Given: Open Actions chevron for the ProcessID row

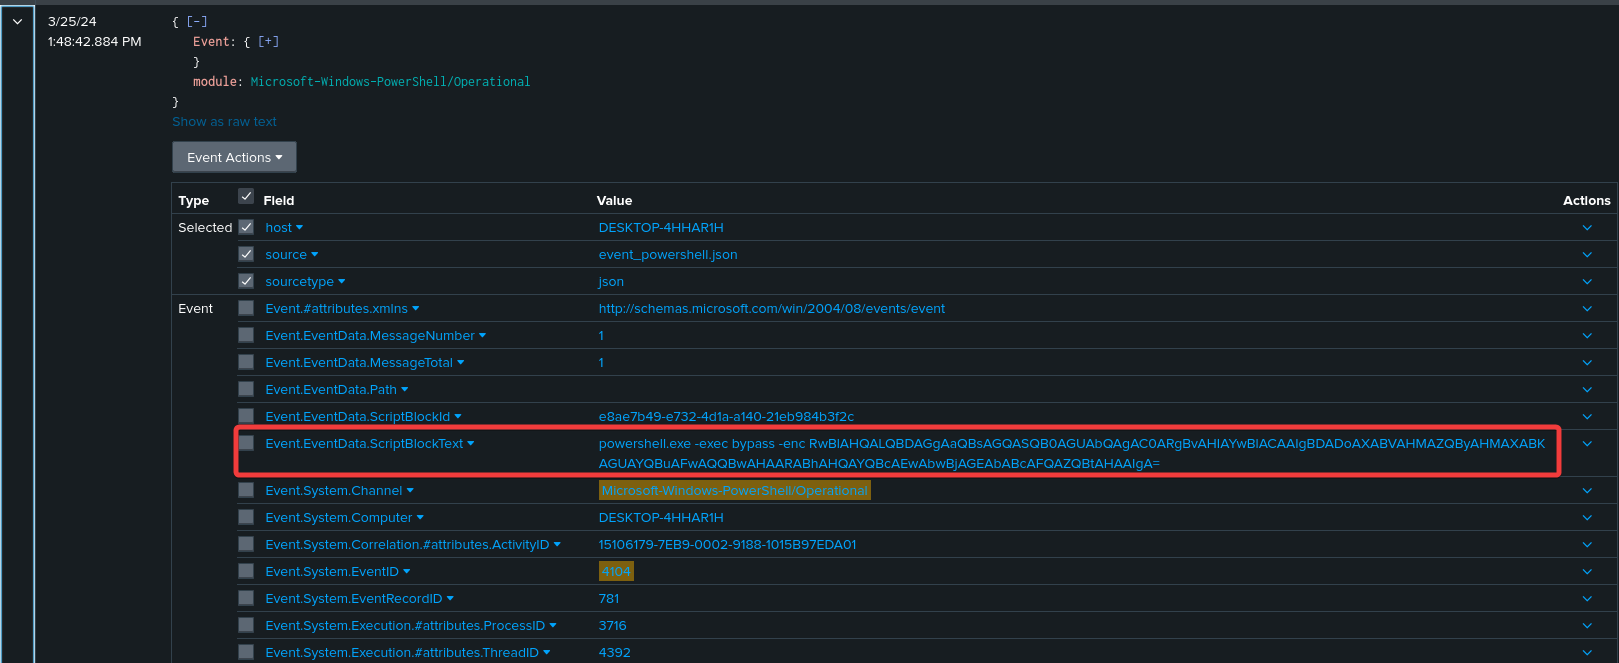Looking at the screenshot, I should click(1587, 626).
